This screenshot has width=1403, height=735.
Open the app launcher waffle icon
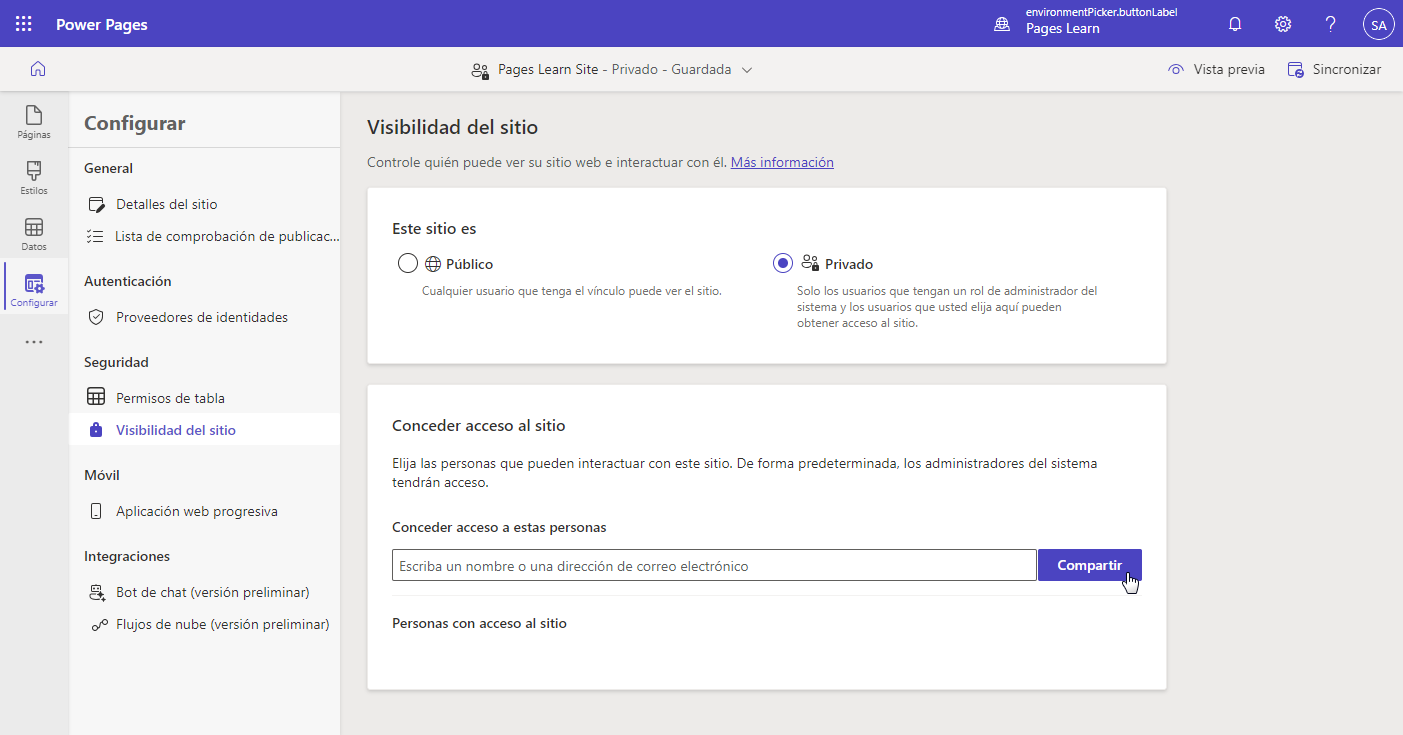click(x=24, y=24)
